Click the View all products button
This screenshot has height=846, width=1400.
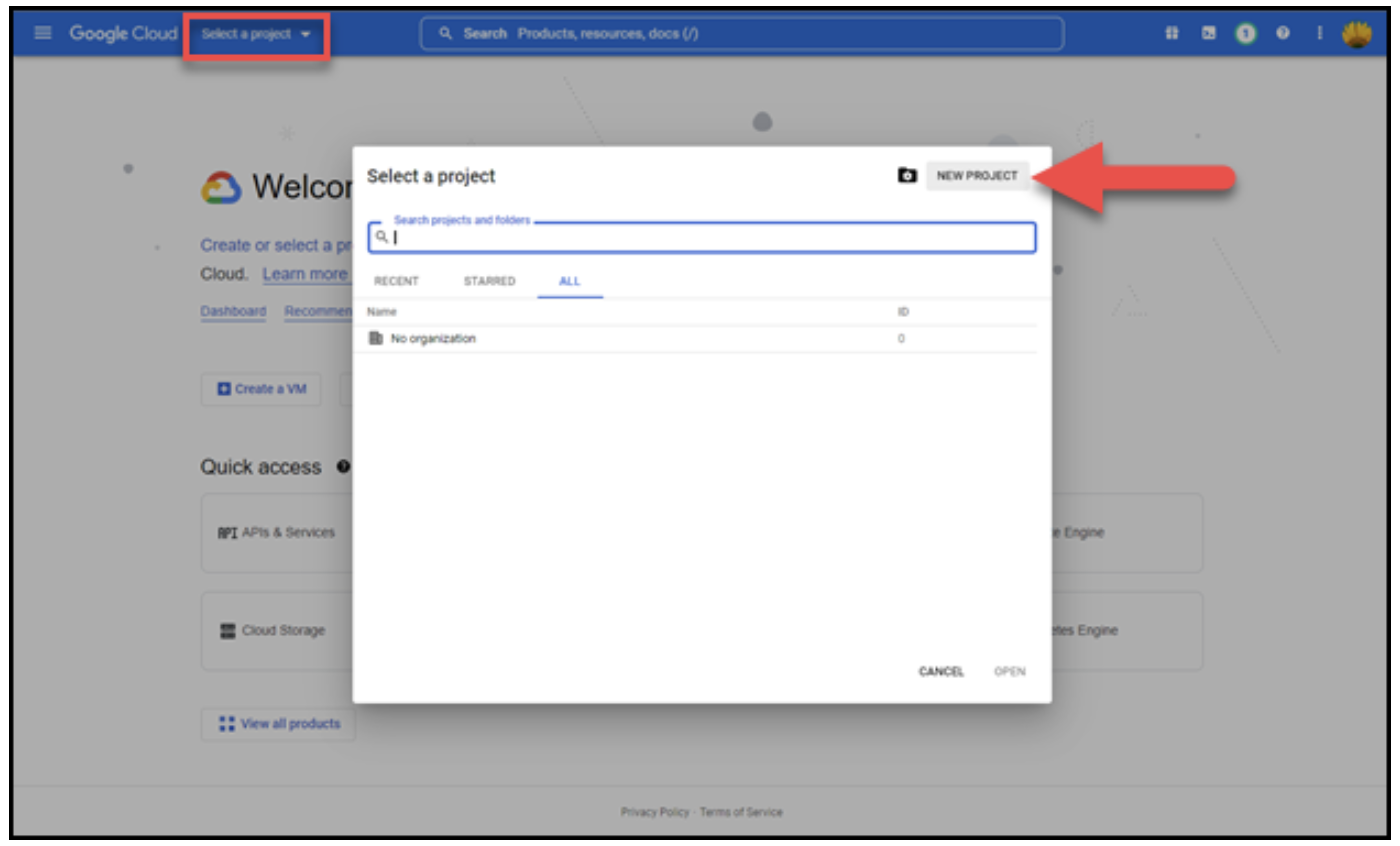pyautogui.click(x=279, y=723)
